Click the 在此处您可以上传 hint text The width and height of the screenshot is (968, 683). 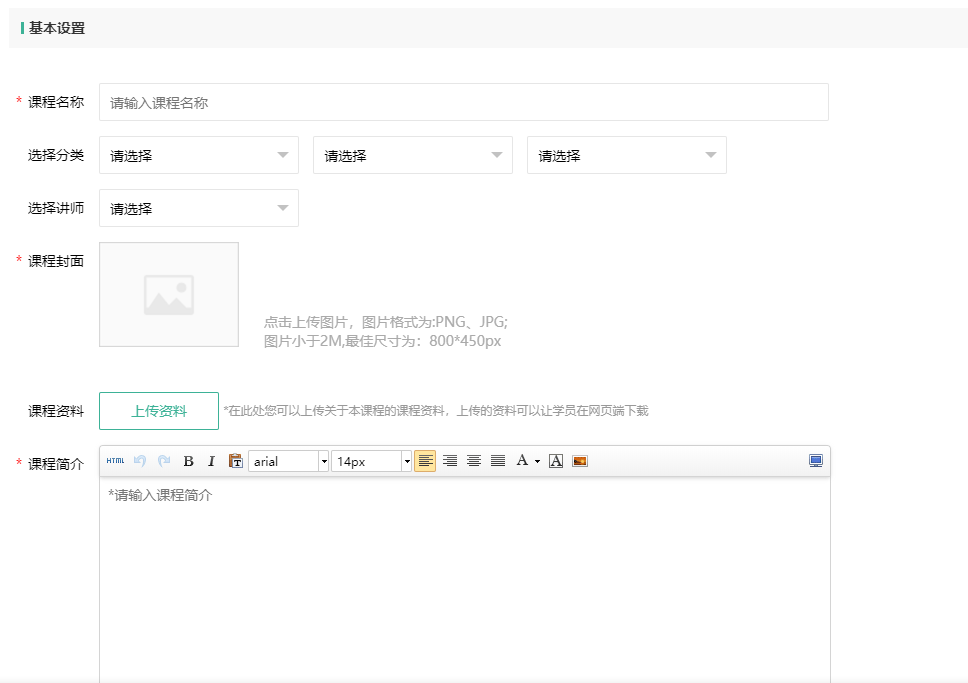pyautogui.click(x=436, y=411)
